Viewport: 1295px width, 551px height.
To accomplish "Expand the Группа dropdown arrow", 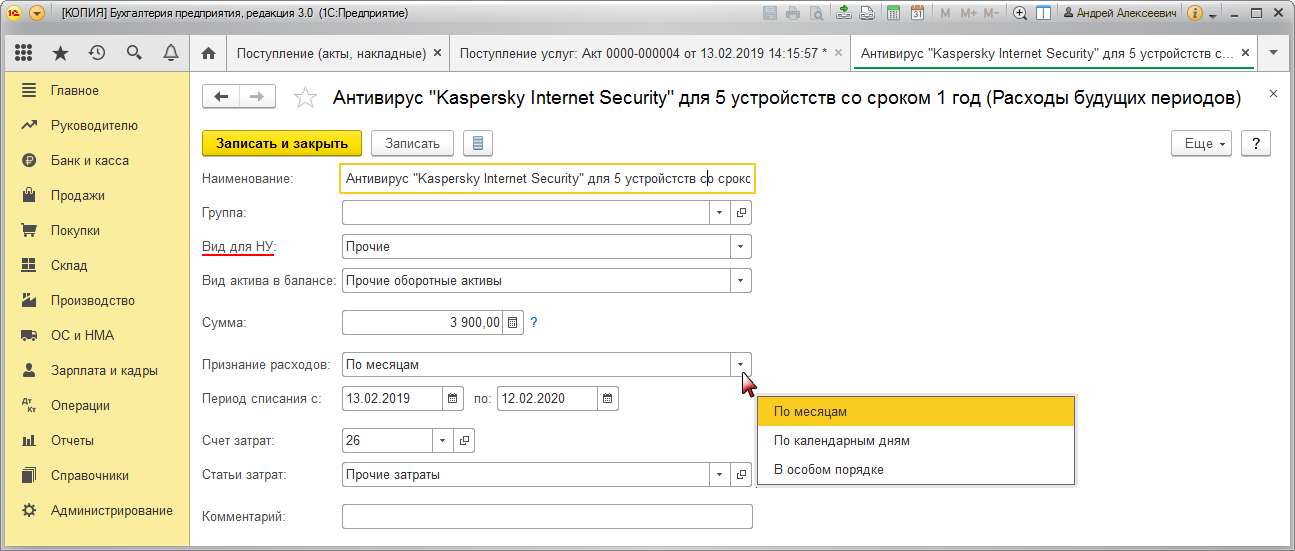I will (x=721, y=212).
